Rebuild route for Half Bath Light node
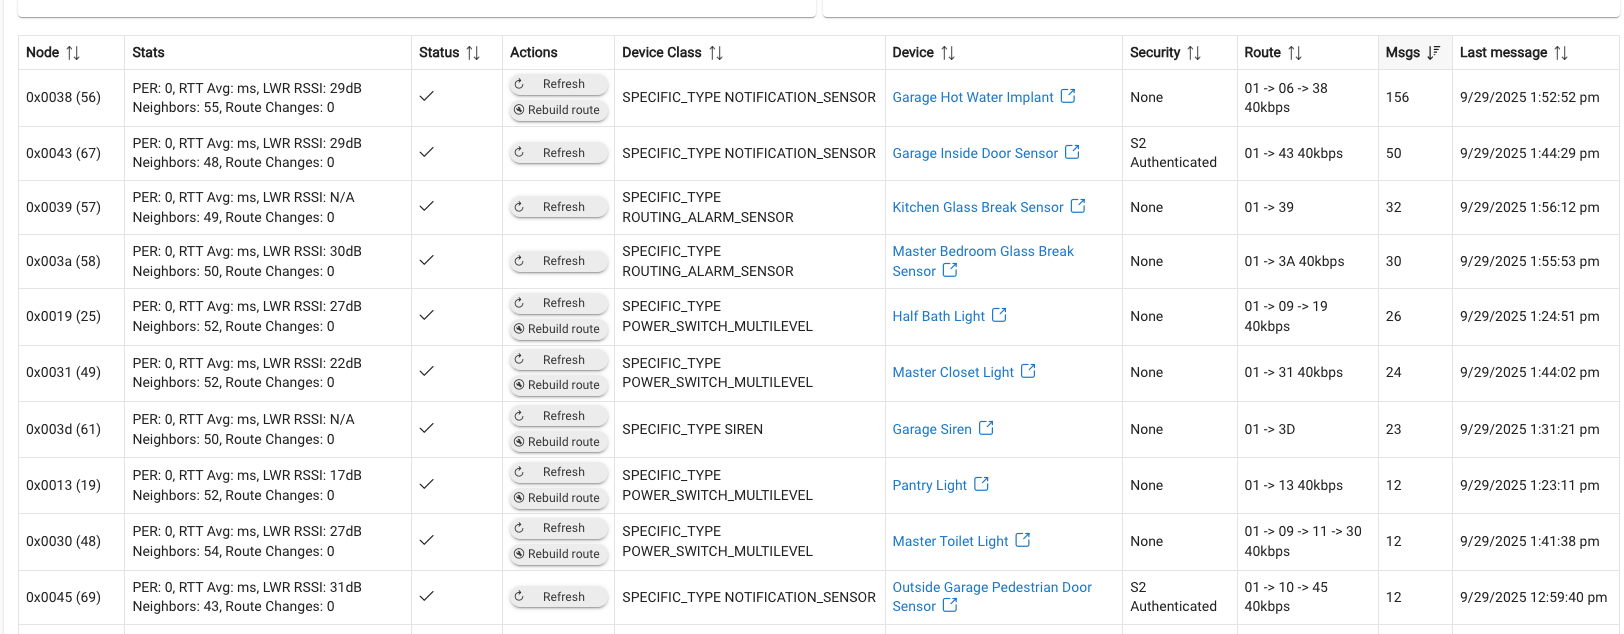This screenshot has height=634, width=1624. [558, 329]
